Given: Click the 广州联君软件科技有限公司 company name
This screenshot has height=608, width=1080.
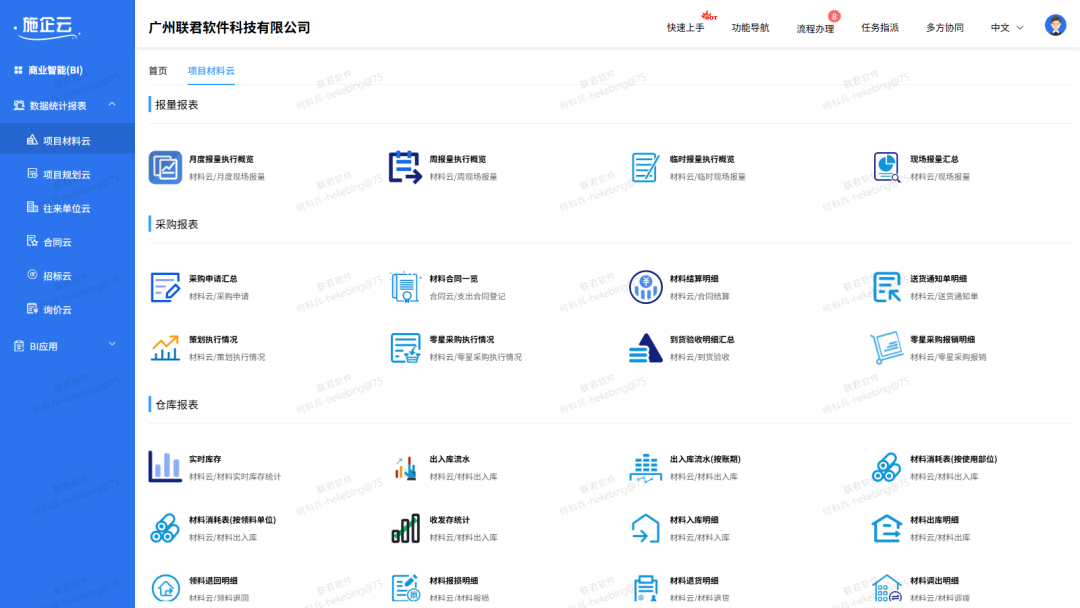Looking at the screenshot, I should (x=229, y=28).
